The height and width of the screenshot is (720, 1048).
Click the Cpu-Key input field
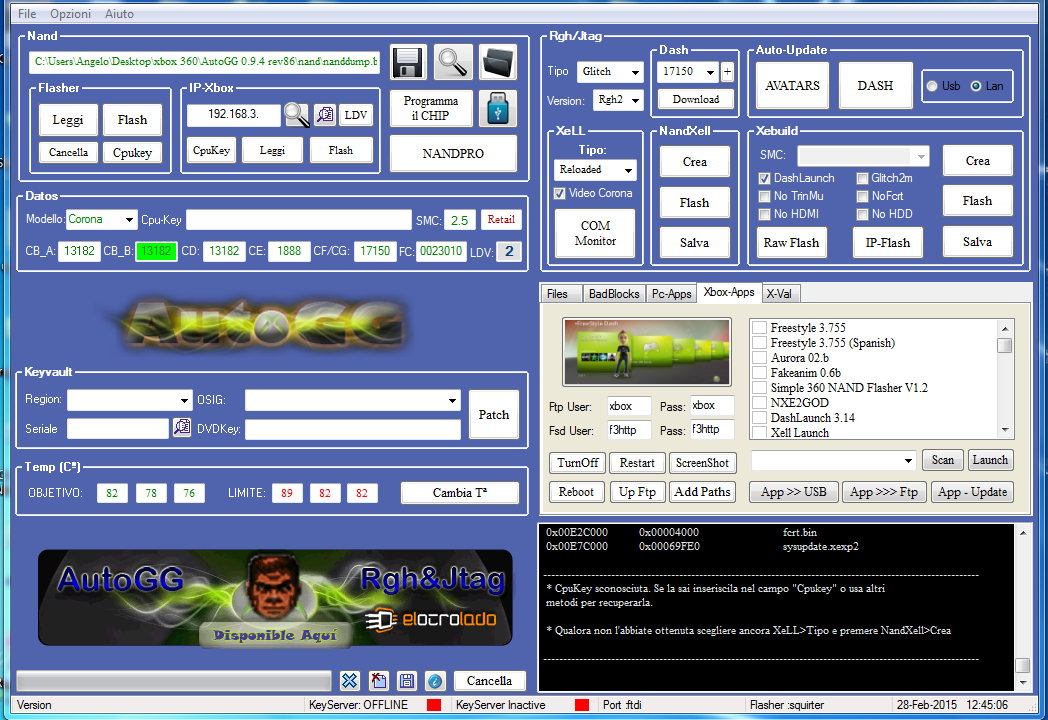pos(299,220)
